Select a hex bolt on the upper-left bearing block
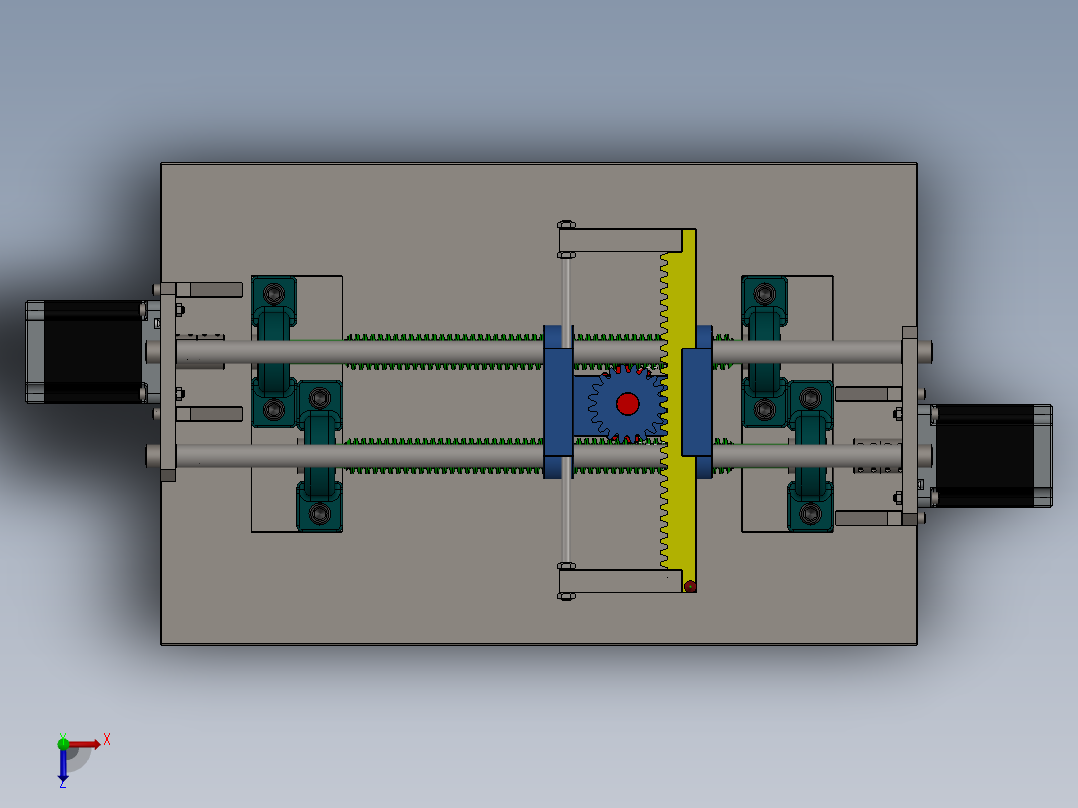 pyautogui.click(x=272, y=294)
